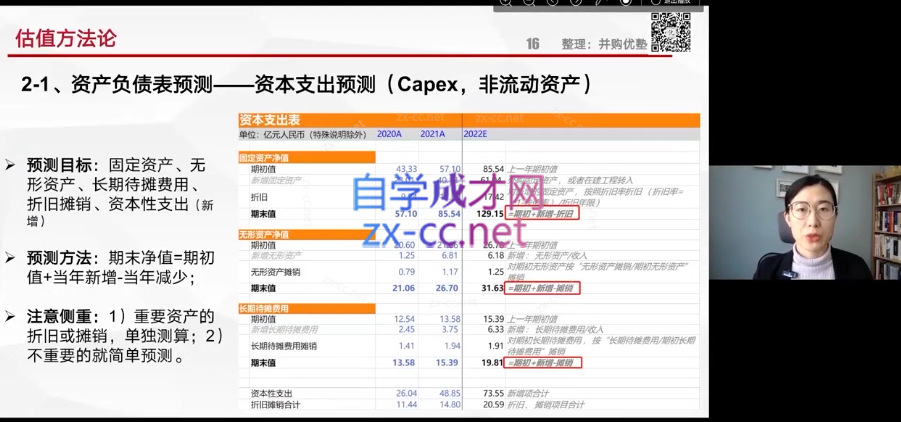Image resolution: width=901 pixels, height=422 pixels.
Task: Click the 48.85 capex value for 2021A
Action: point(450,394)
